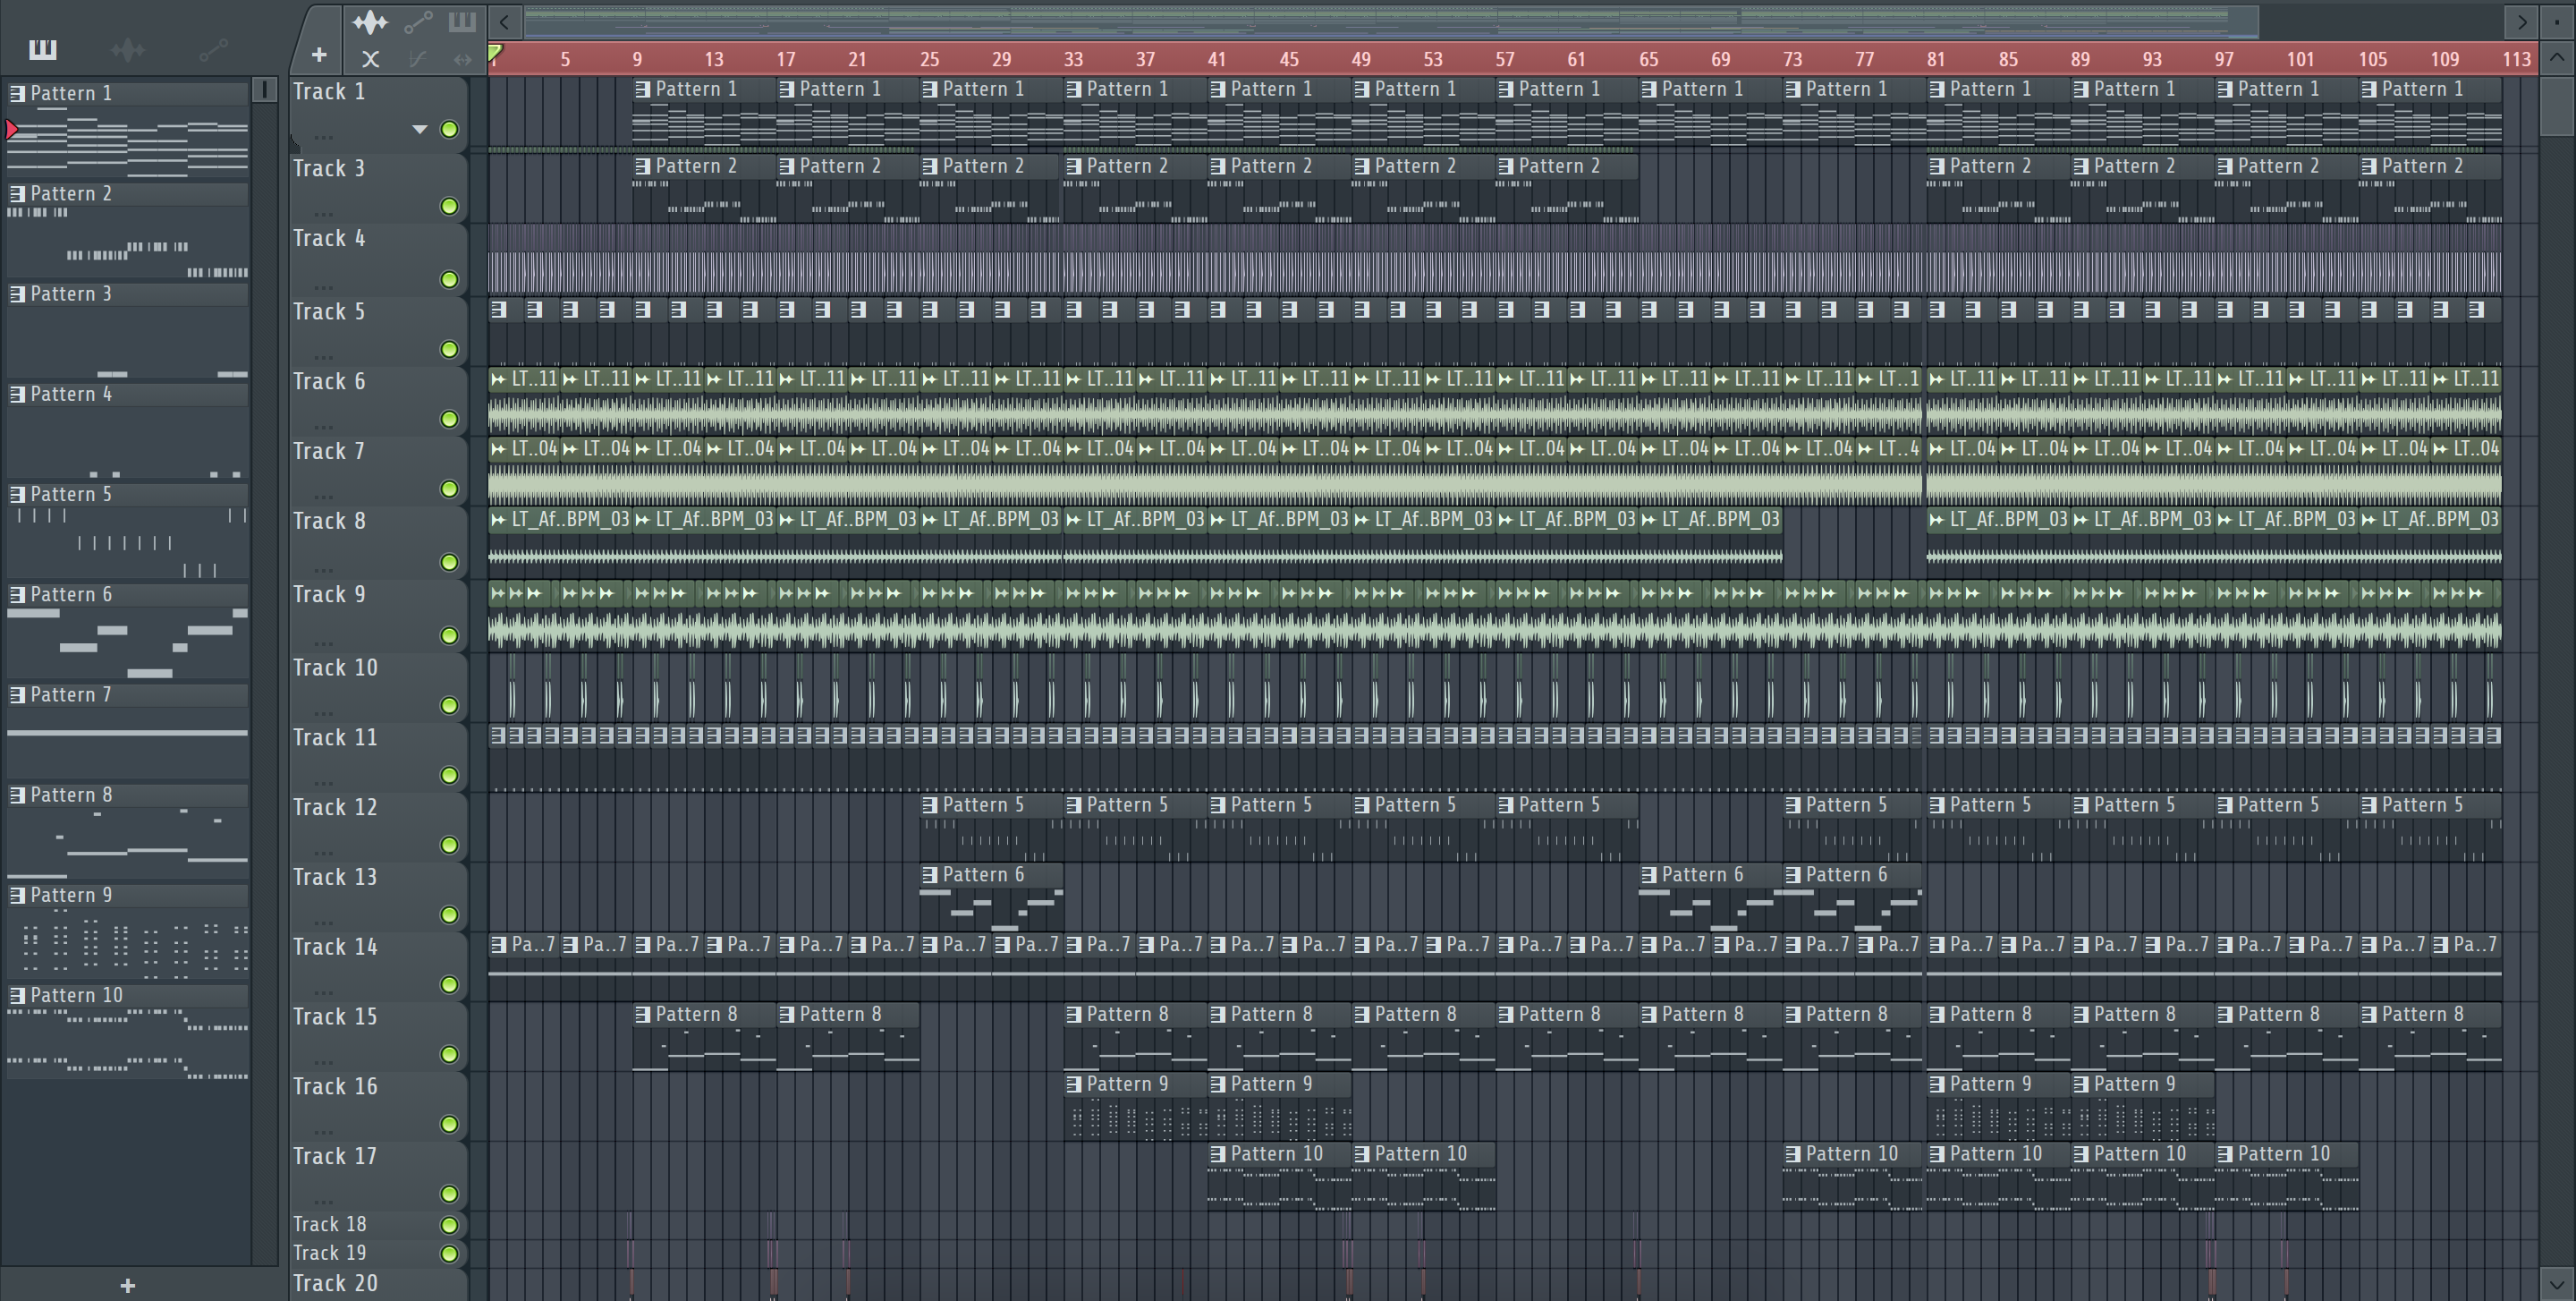
Task: Click the piano icon of Pattern 2 in the picker
Action: point(17,193)
